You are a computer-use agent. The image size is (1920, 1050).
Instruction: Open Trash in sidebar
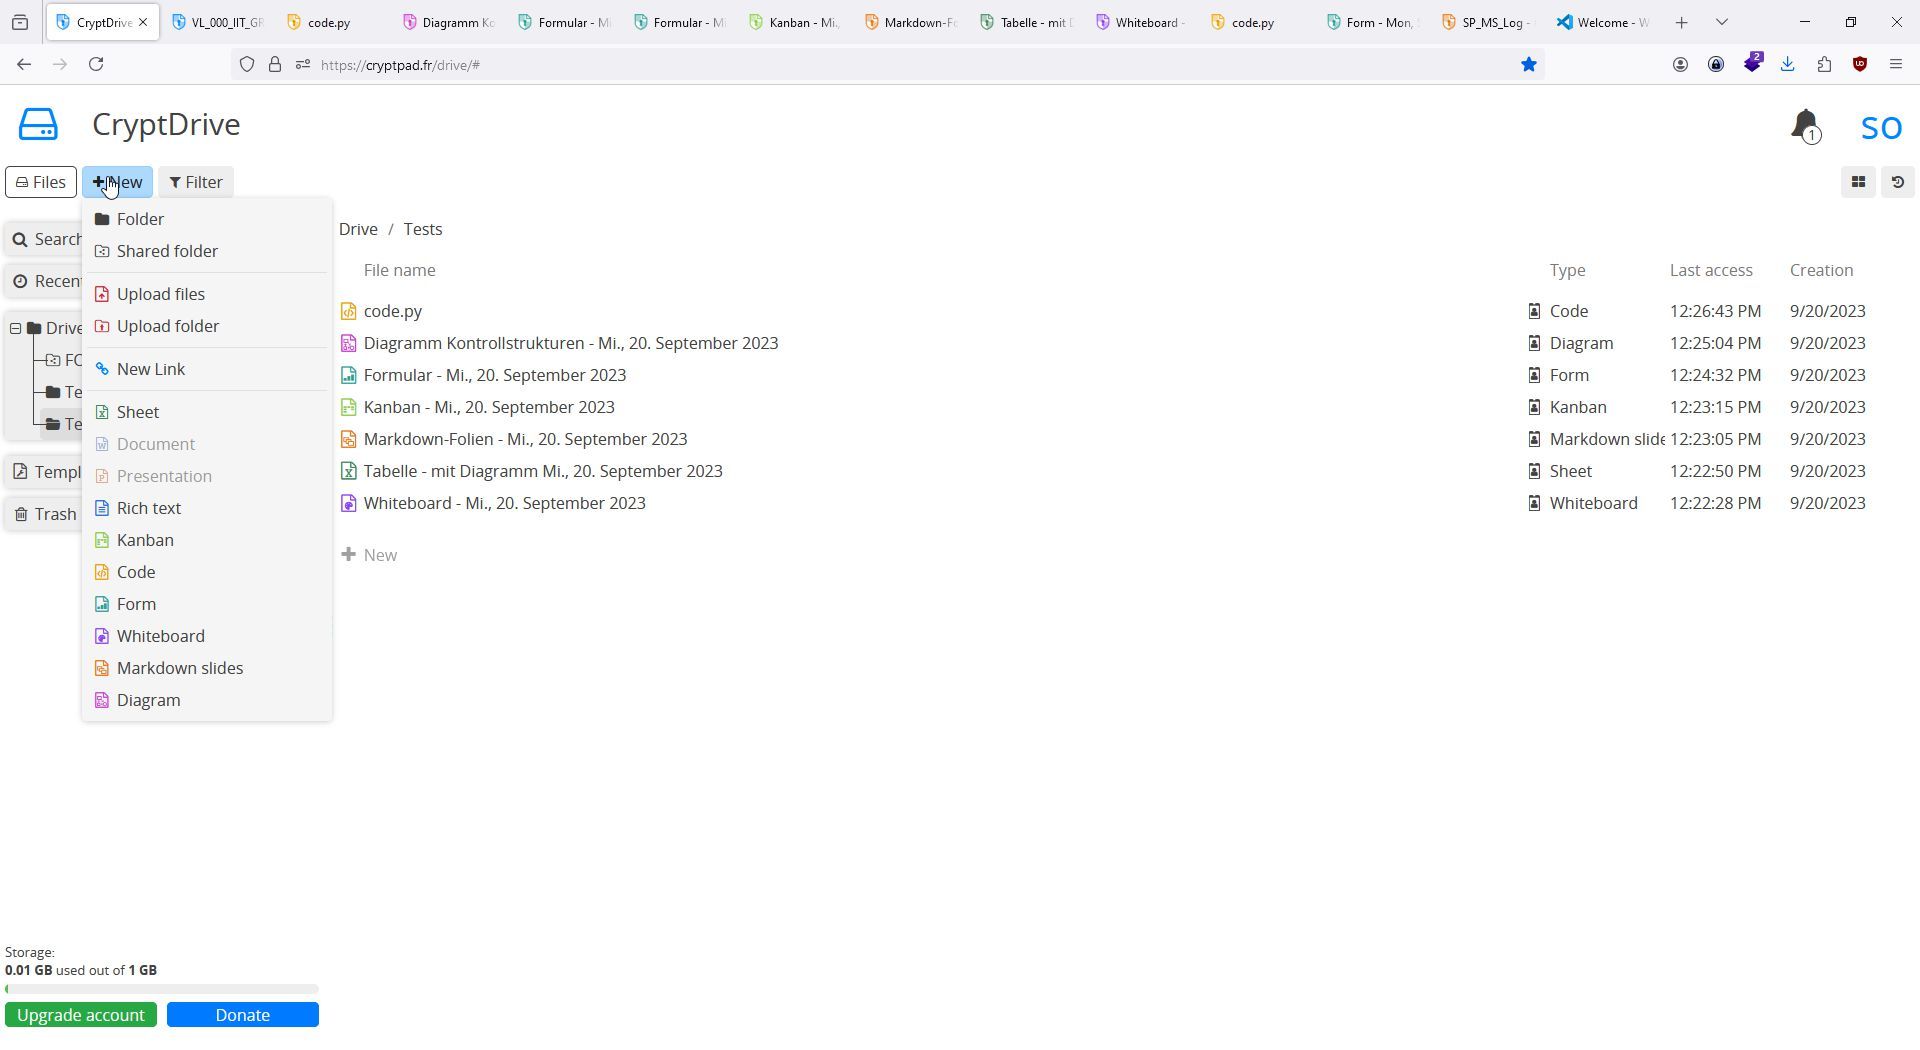(x=44, y=514)
